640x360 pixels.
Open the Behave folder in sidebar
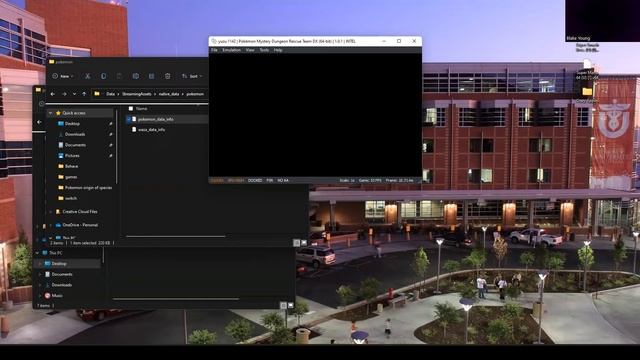tap(71, 166)
